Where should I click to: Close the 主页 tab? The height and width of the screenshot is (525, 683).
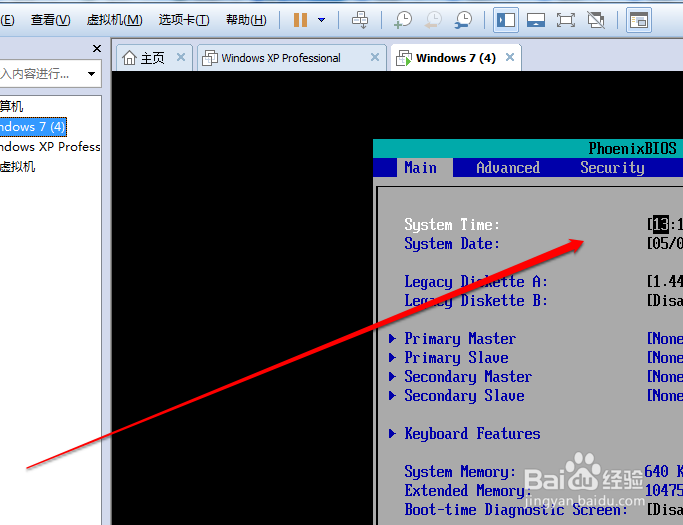coord(181,57)
